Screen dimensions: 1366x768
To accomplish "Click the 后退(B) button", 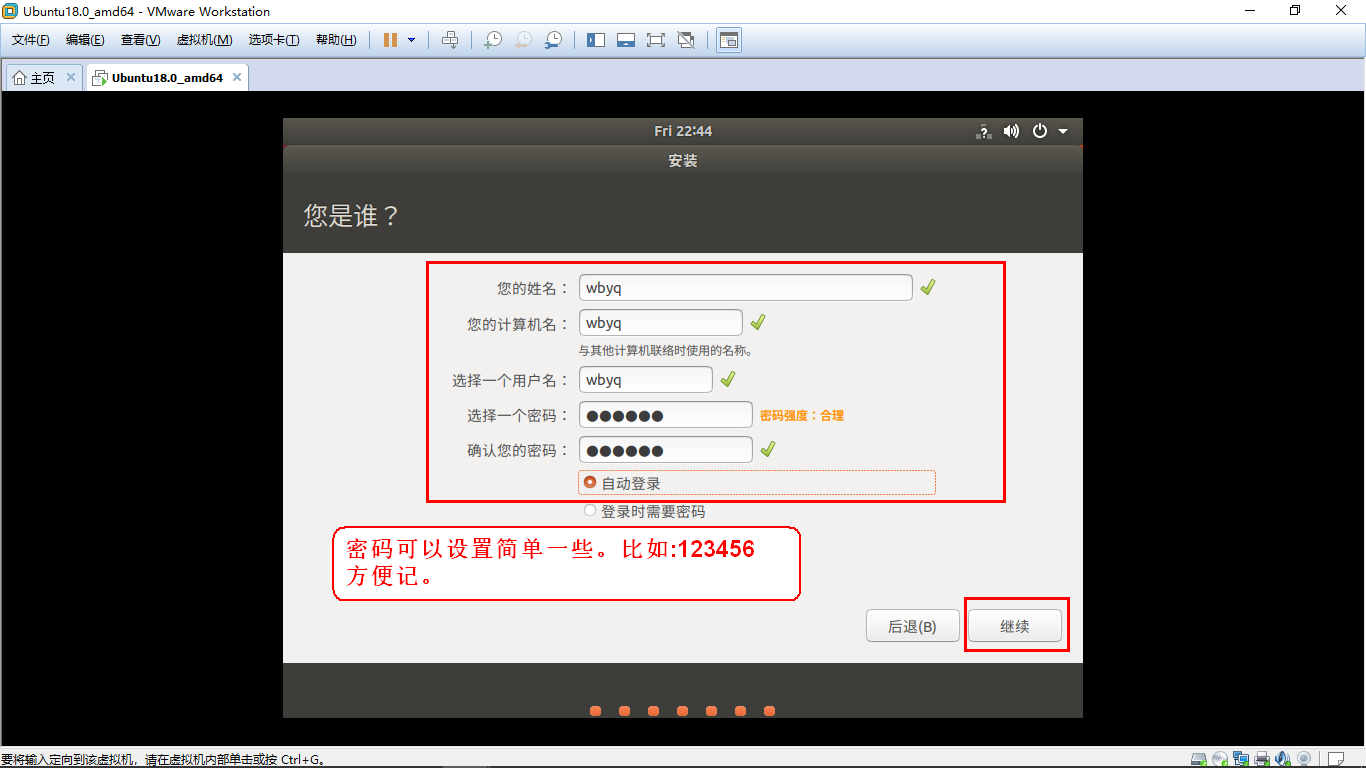I will pos(912,626).
